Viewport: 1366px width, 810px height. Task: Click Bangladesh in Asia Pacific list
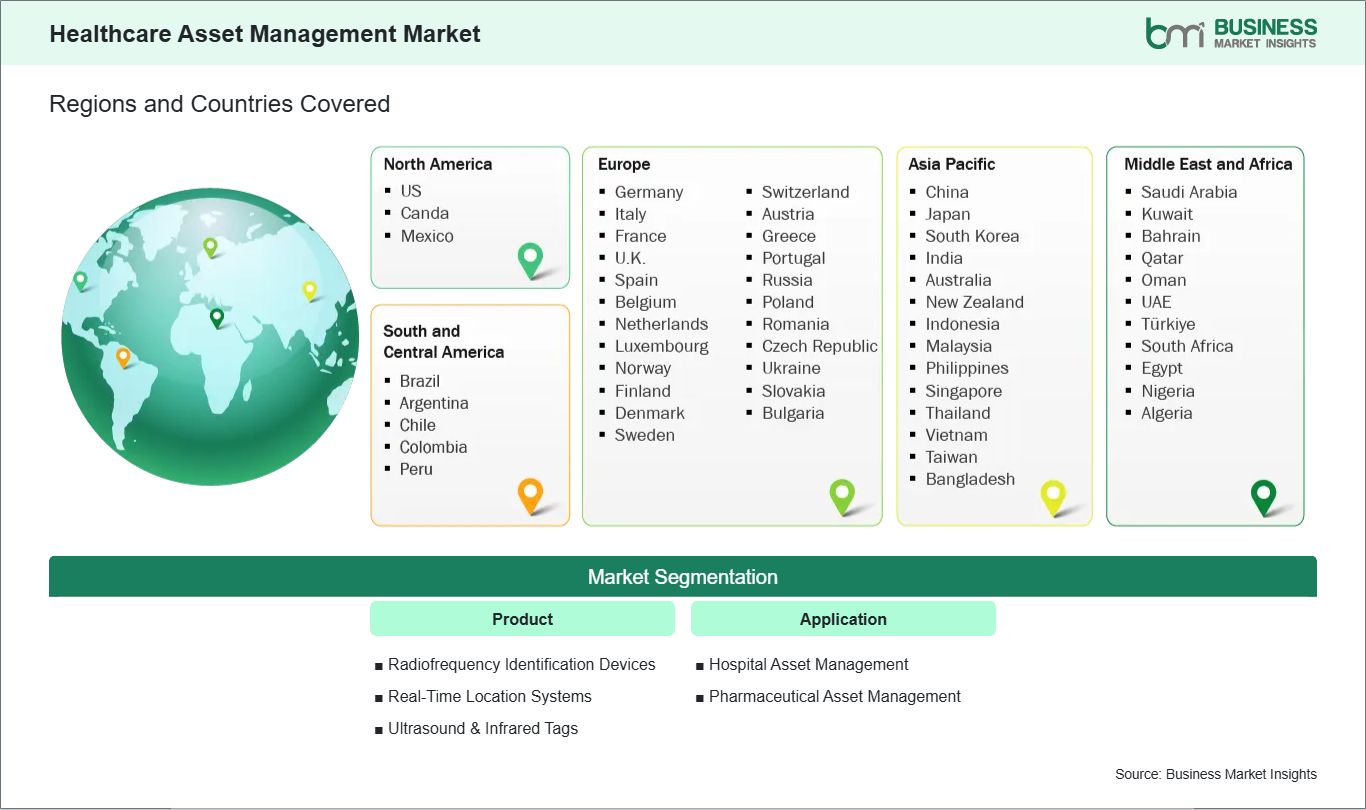point(970,479)
